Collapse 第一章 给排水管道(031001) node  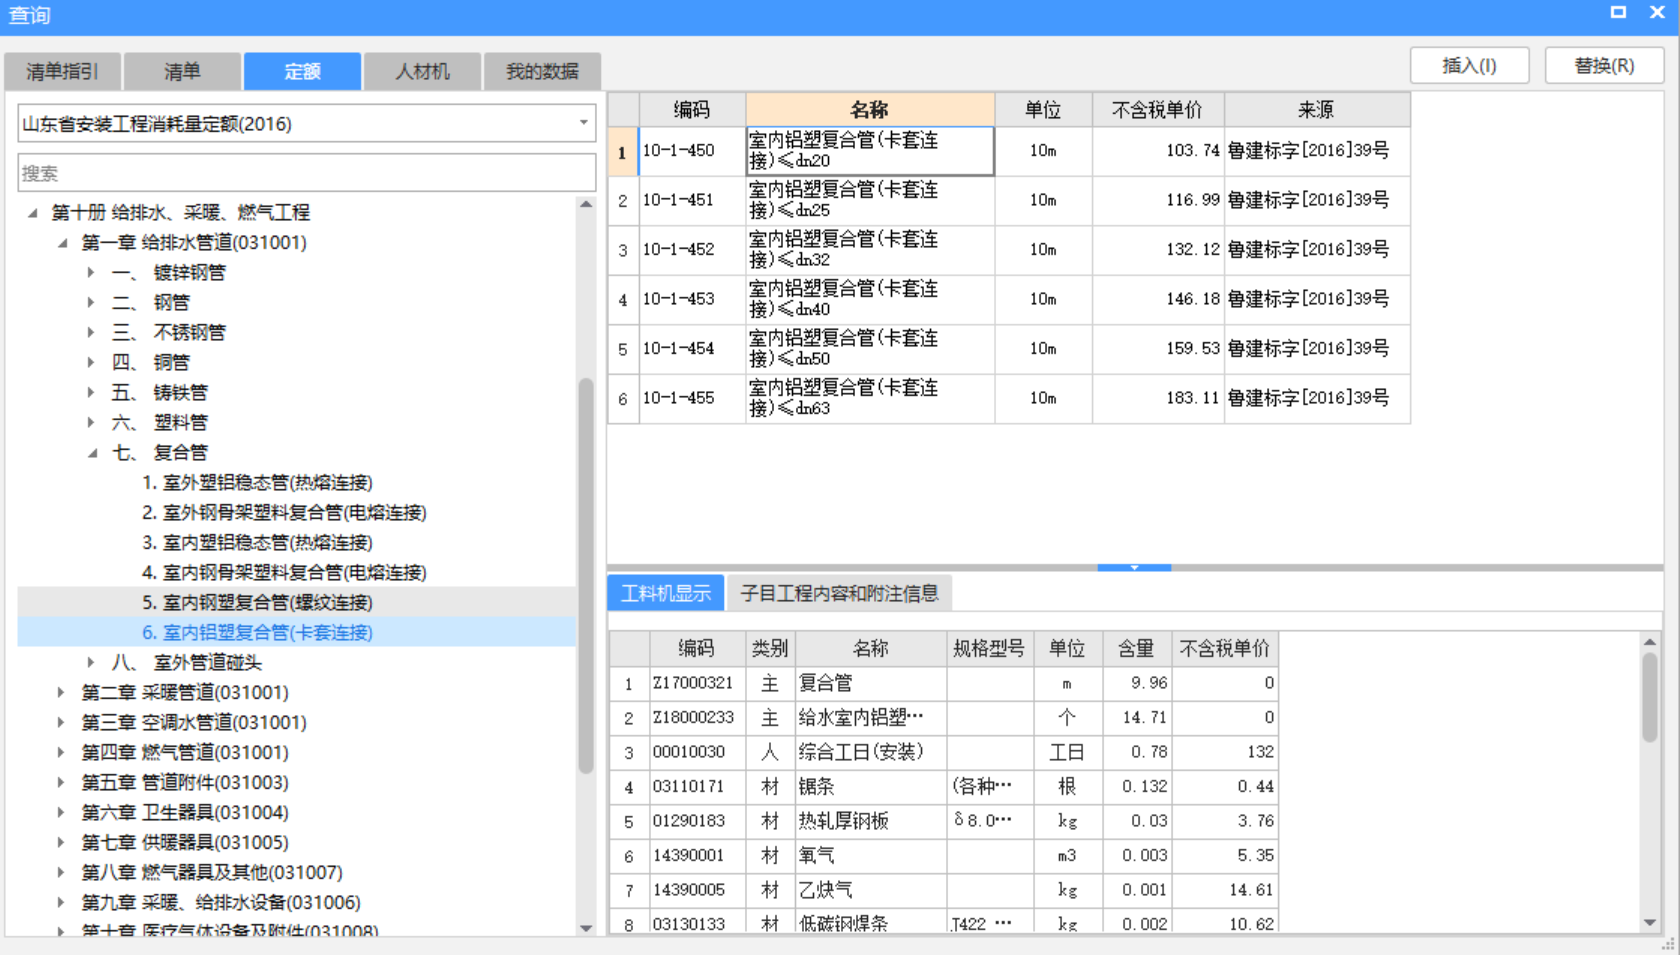click(x=63, y=242)
